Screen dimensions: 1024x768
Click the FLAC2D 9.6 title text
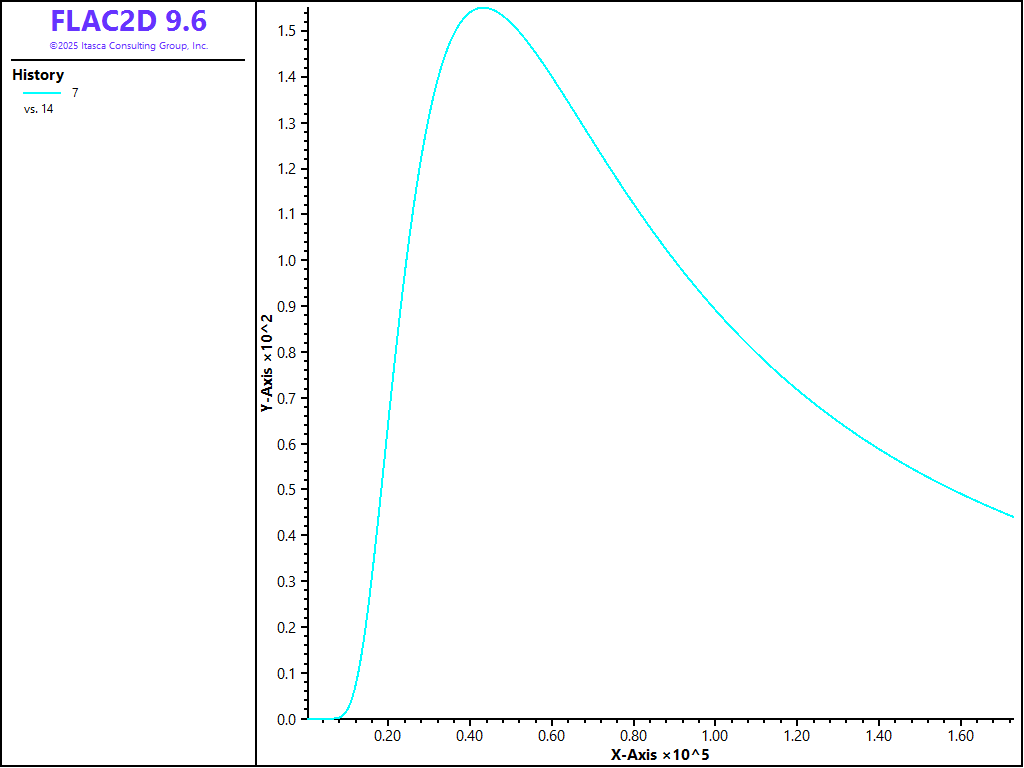(128, 21)
